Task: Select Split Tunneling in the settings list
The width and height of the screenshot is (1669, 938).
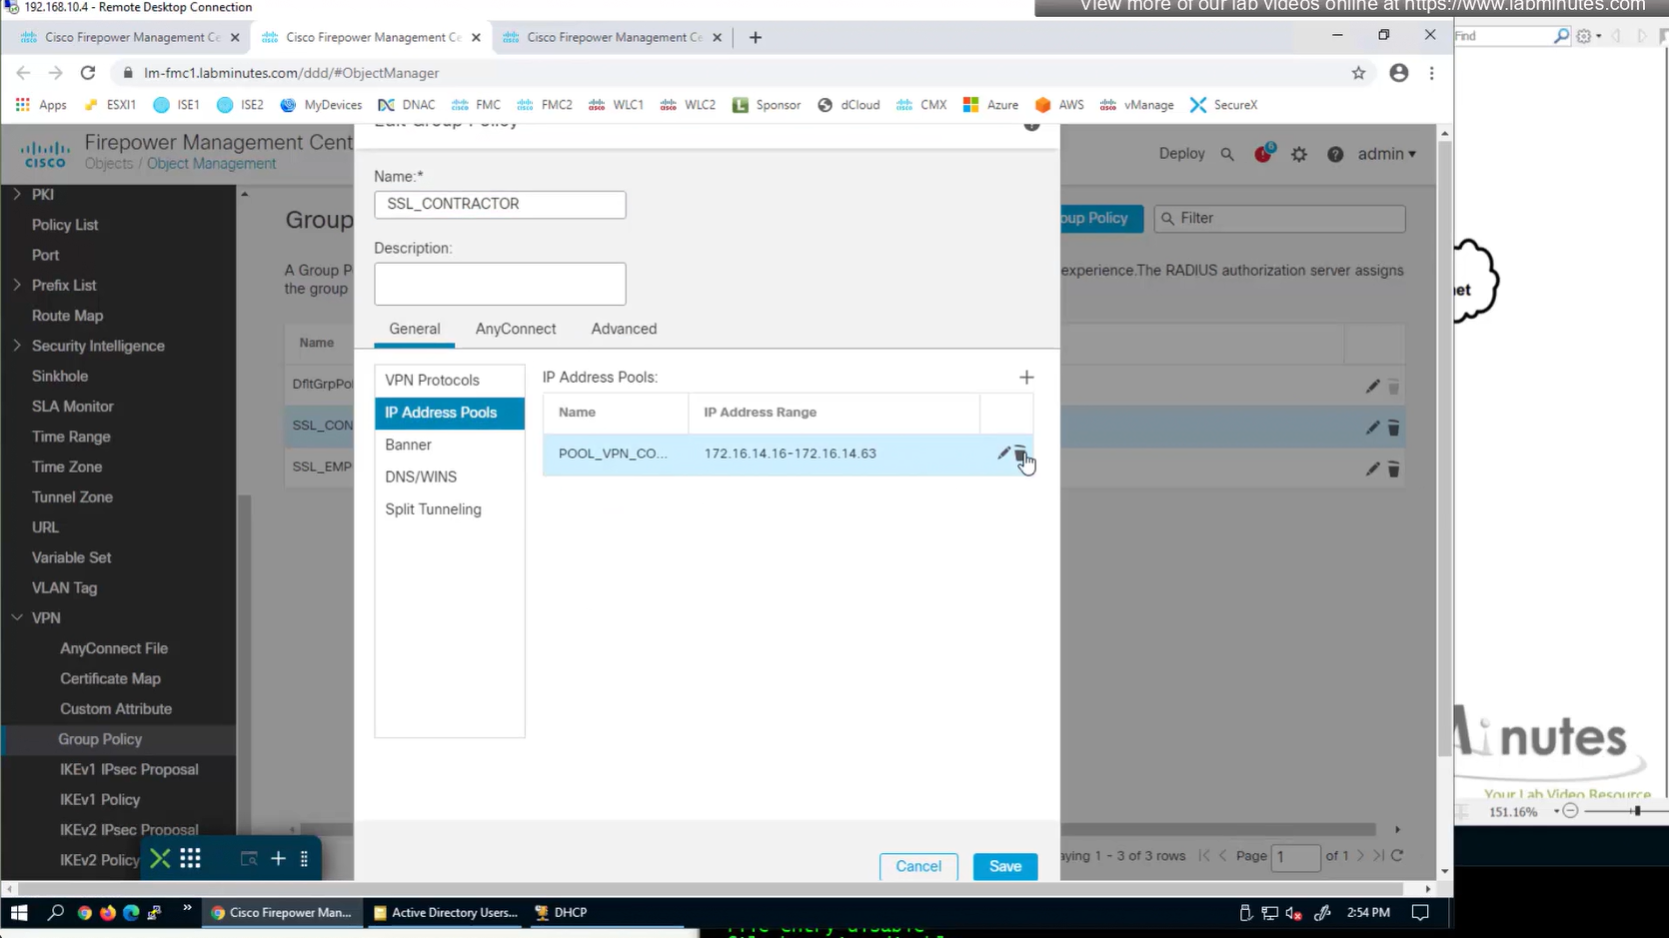Action: coord(433,509)
